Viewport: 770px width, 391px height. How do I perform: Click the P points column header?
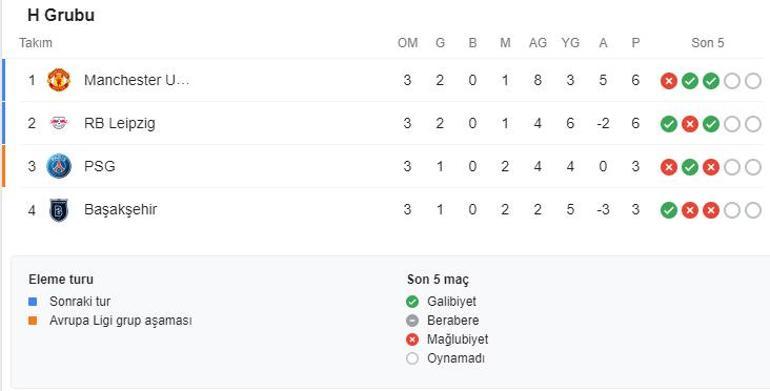point(635,43)
